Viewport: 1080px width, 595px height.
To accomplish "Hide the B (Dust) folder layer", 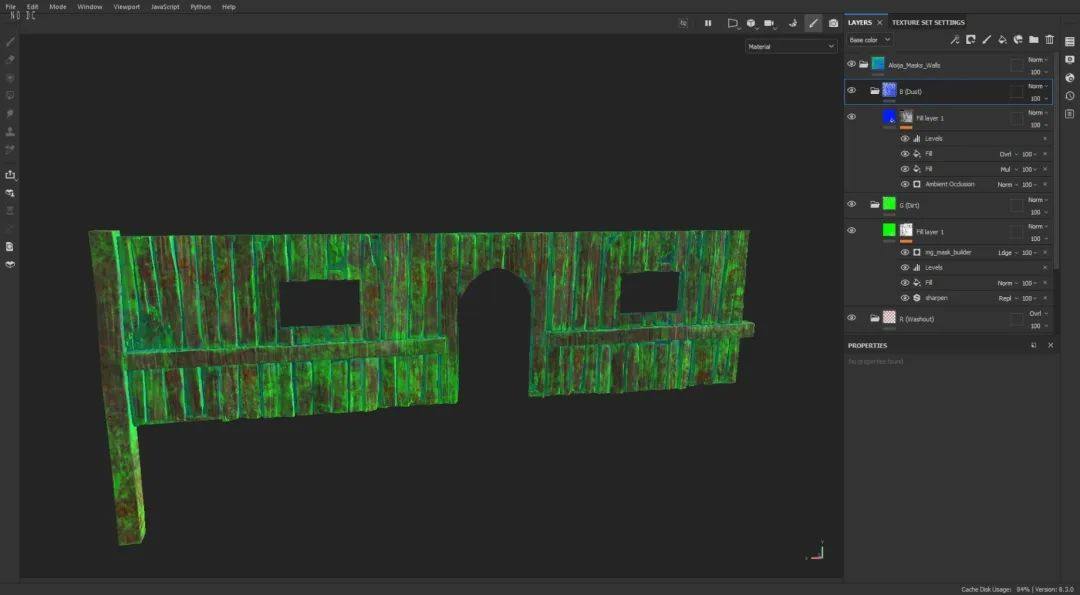I will click(851, 91).
